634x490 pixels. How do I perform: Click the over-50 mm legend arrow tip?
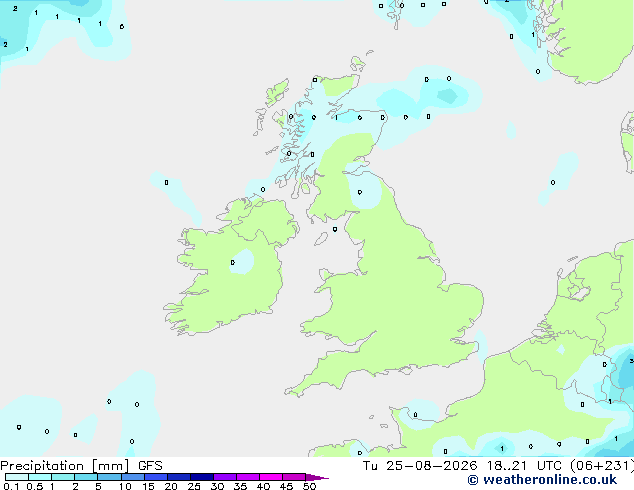pos(317,477)
